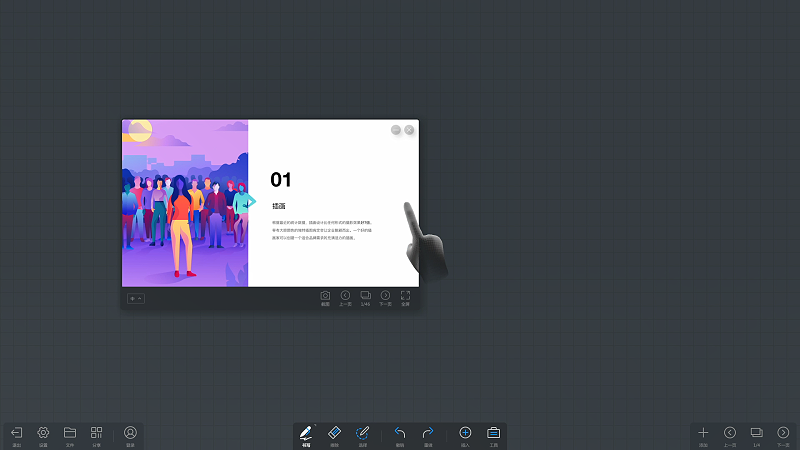
Task: Go to previous whiteboard page
Action: [x=730, y=434]
